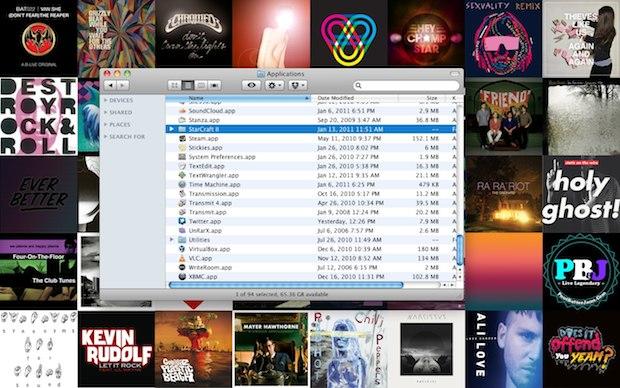
Task: Select the Transmit.app icon
Action: point(182,212)
